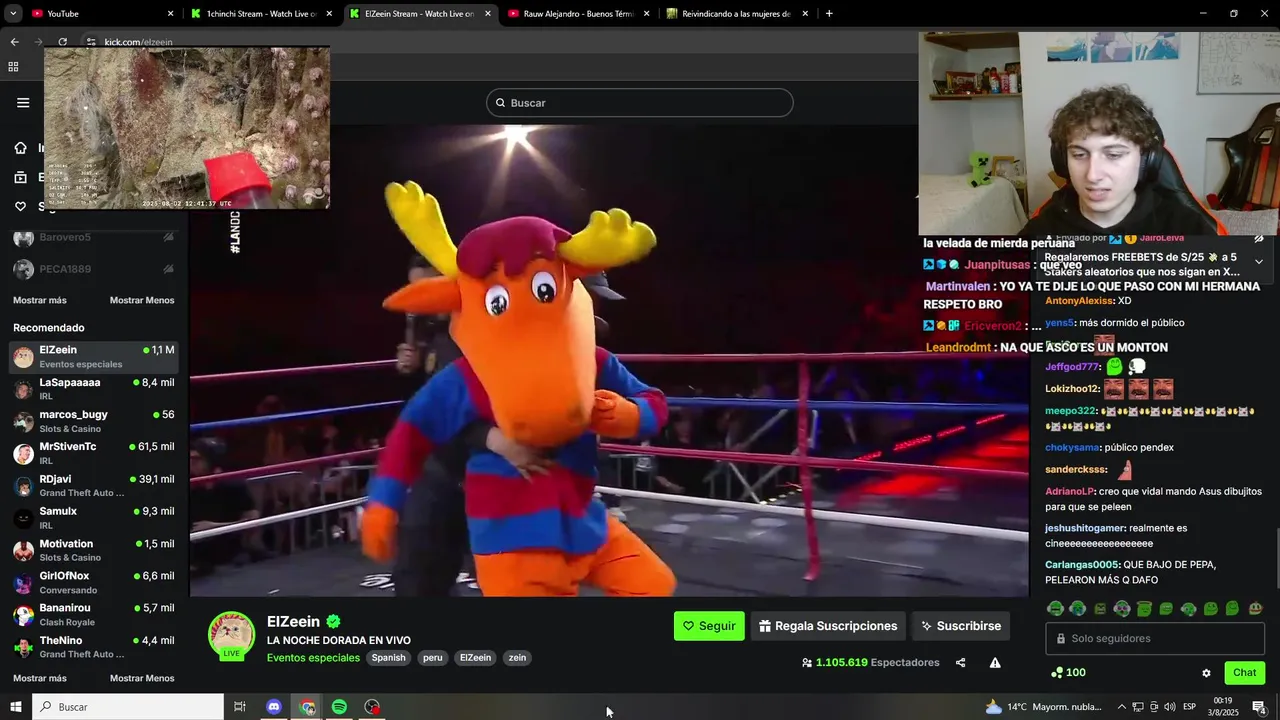View site information icon in address bar
1280x720 pixels.
click(x=90, y=42)
